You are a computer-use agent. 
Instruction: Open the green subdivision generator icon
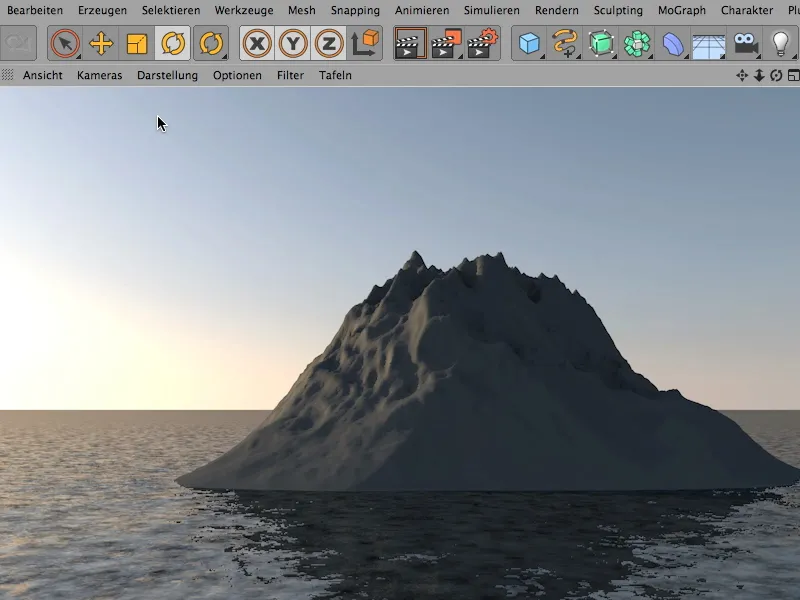(x=601, y=43)
